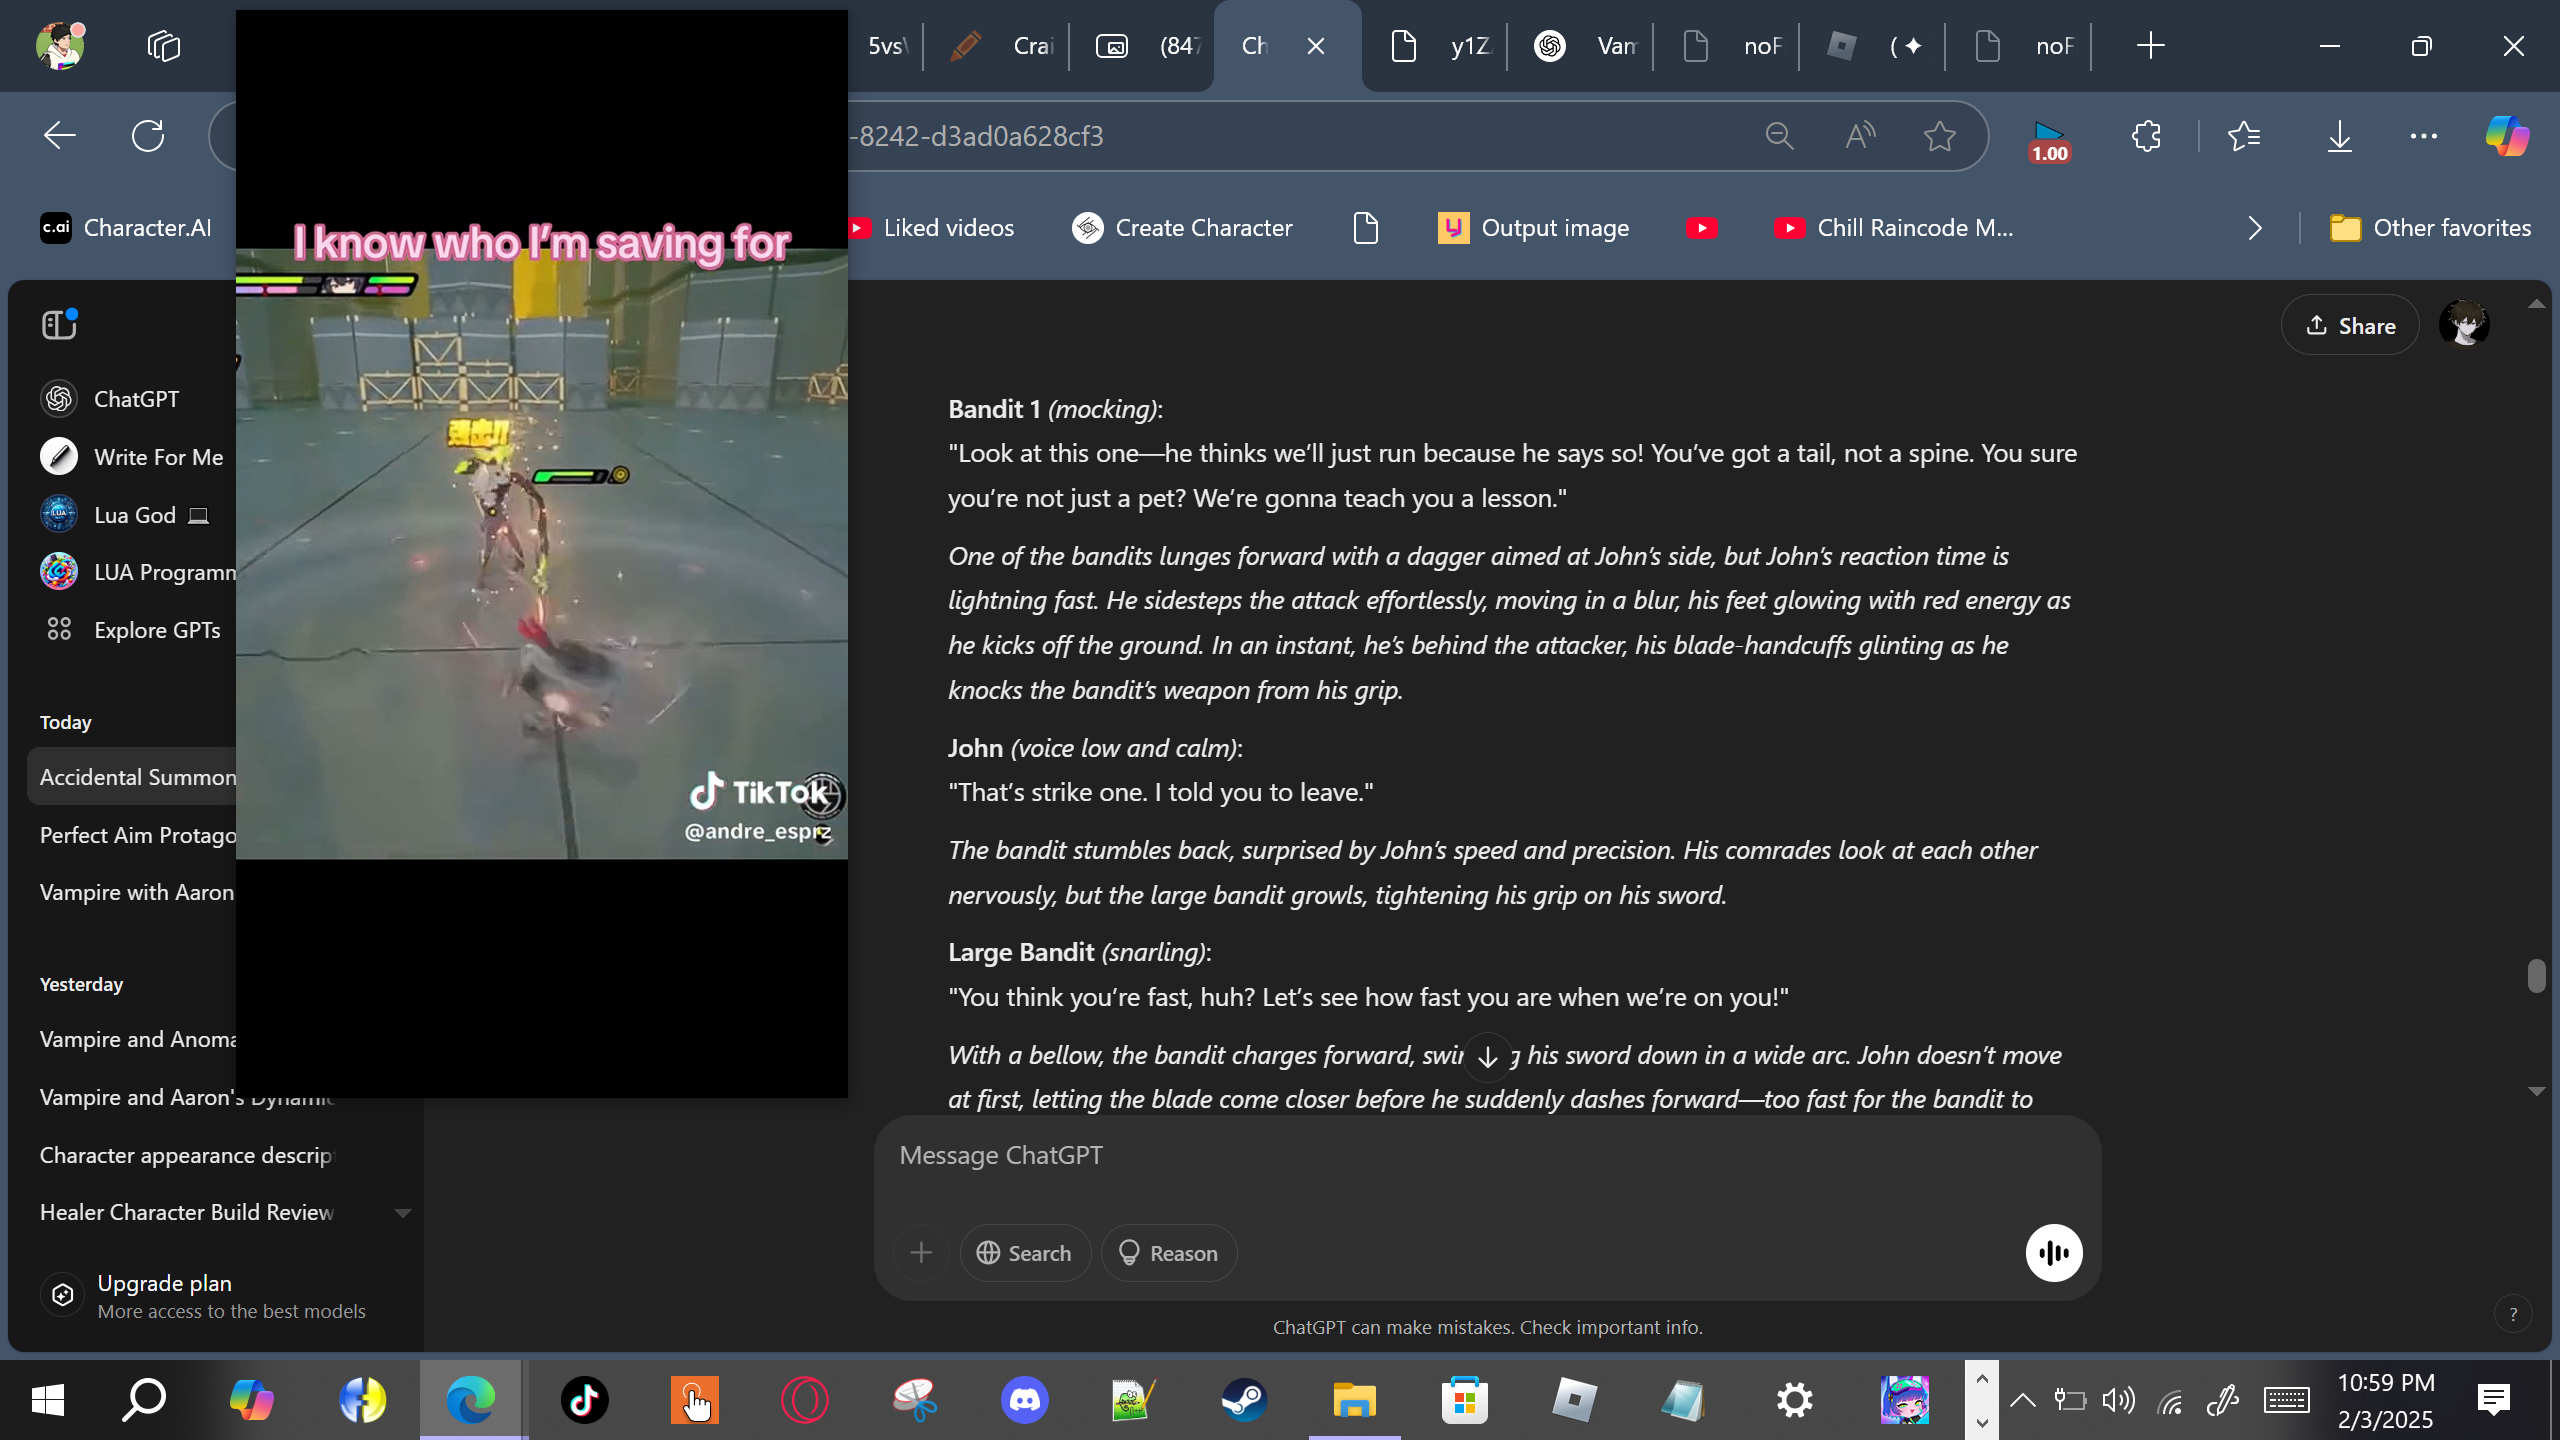This screenshot has height=1440, width=2560.
Task: Open the video speed 1.00 extension
Action: pos(2049,141)
